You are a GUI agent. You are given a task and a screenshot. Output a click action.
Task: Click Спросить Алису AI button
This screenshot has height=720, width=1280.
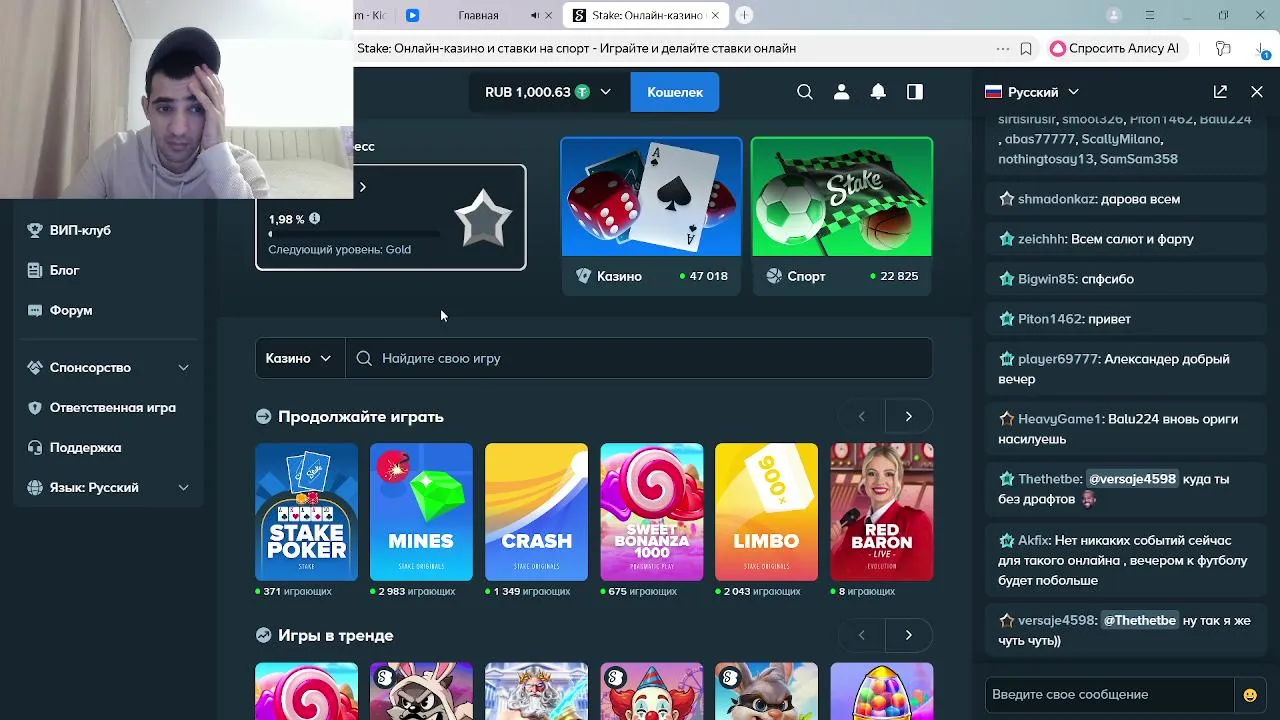coord(1115,48)
